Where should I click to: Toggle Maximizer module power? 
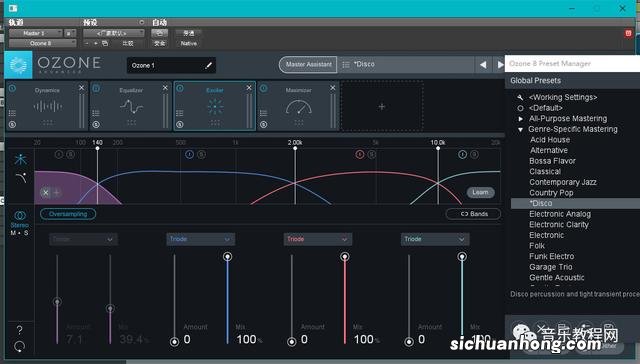click(x=264, y=88)
